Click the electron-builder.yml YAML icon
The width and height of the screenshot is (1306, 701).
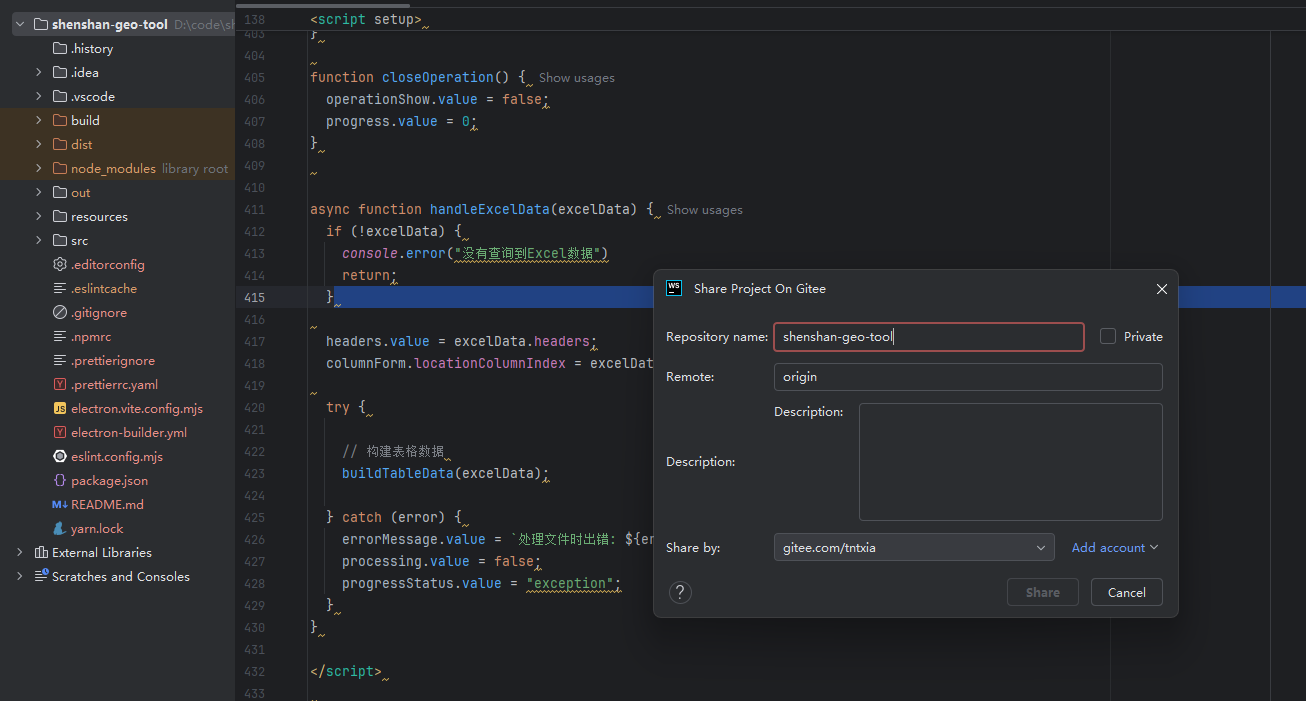[x=60, y=433]
